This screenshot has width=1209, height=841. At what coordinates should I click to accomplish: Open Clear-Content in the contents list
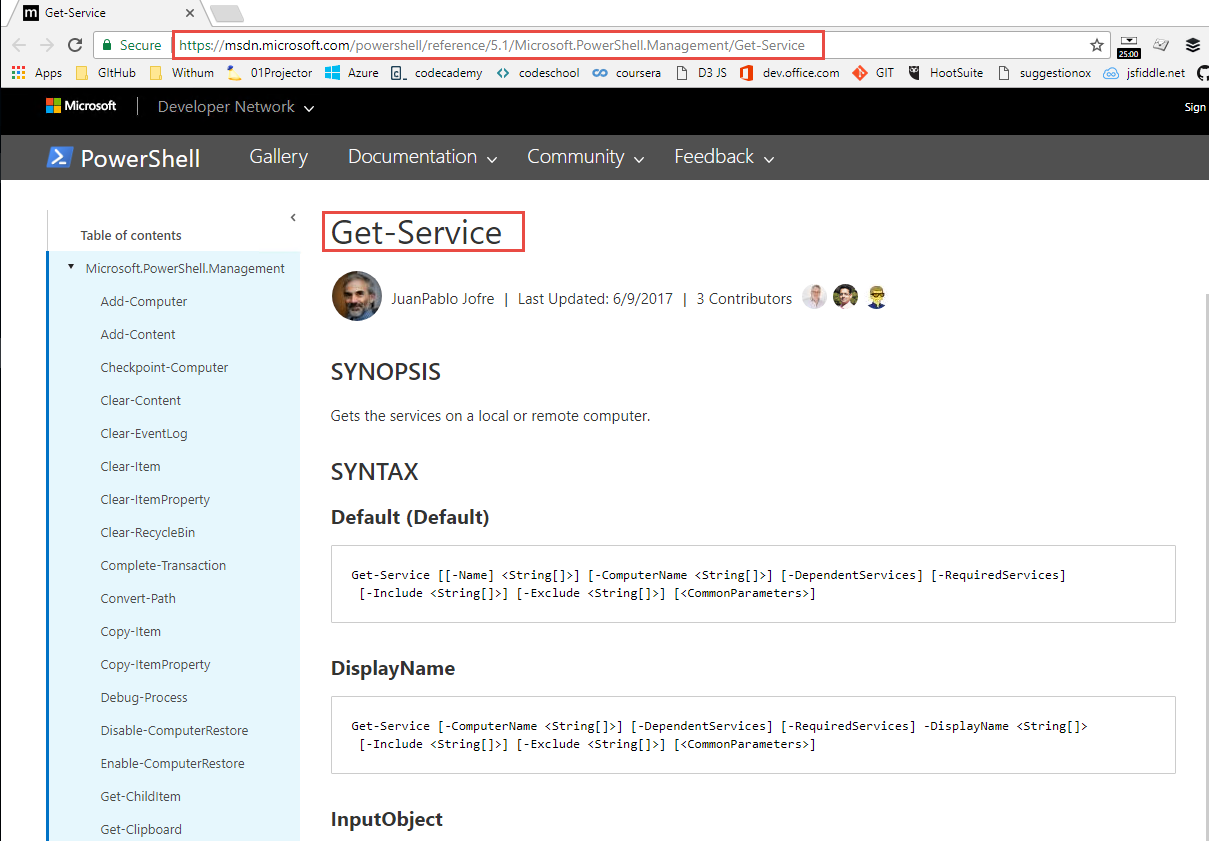pyautogui.click(x=141, y=400)
